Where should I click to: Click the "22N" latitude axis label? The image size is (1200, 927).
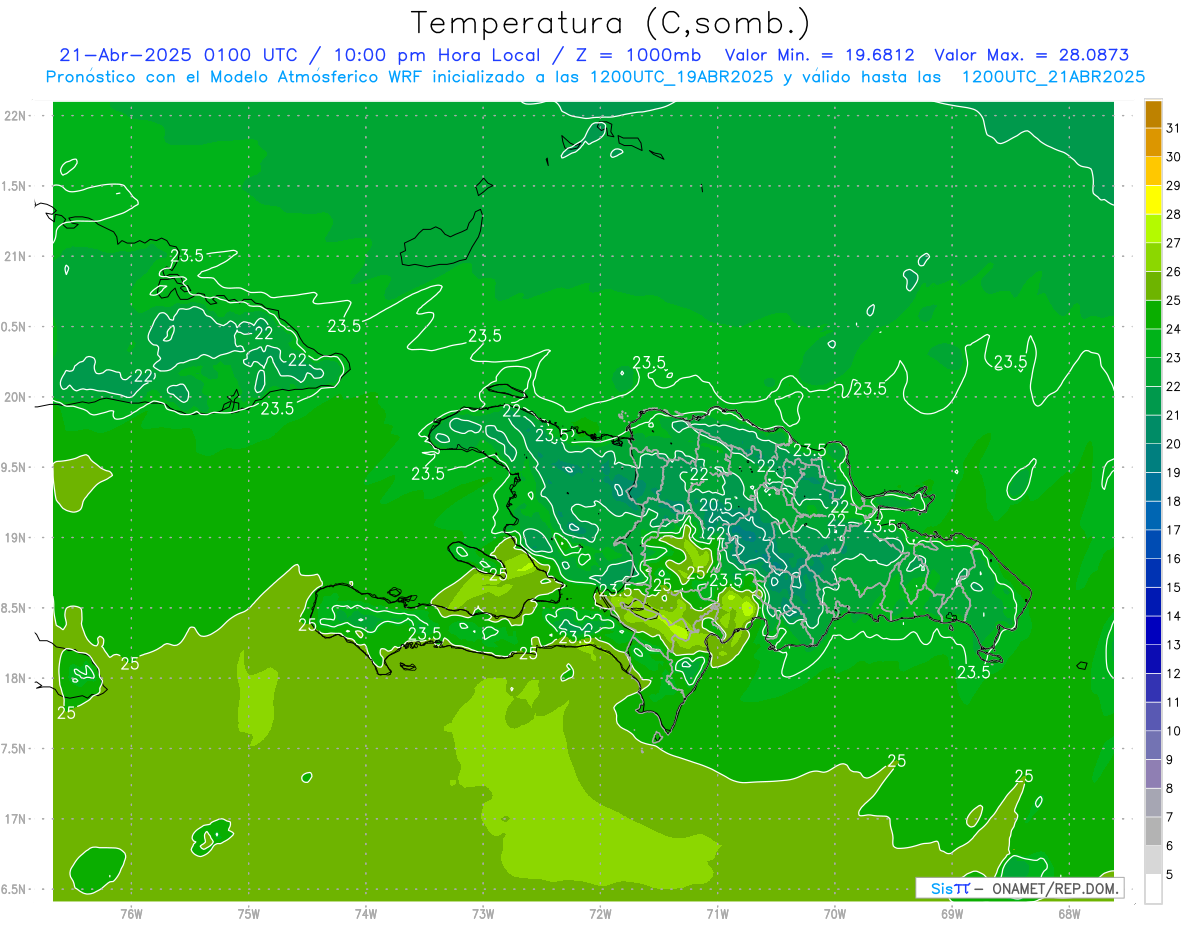(x=17, y=116)
